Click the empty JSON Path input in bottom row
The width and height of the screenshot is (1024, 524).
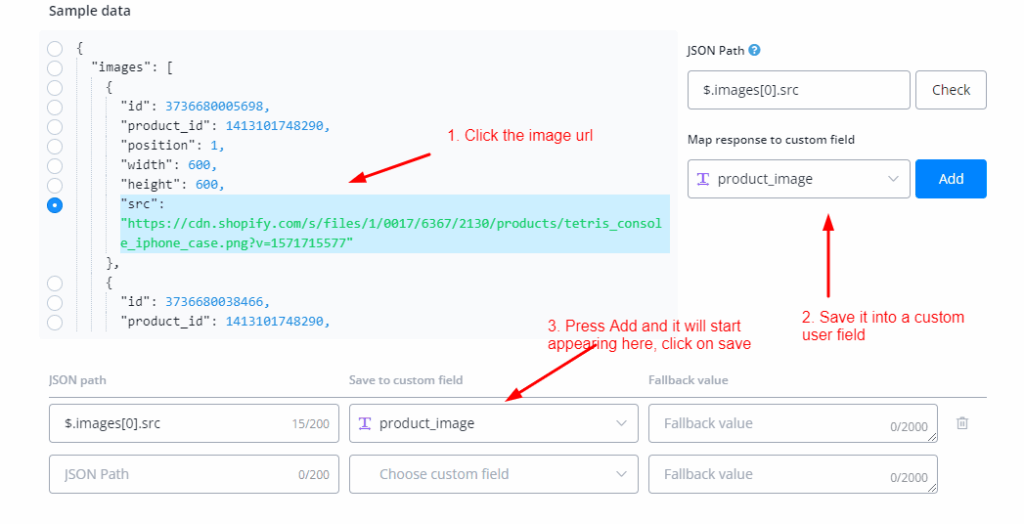pos(170,474)
